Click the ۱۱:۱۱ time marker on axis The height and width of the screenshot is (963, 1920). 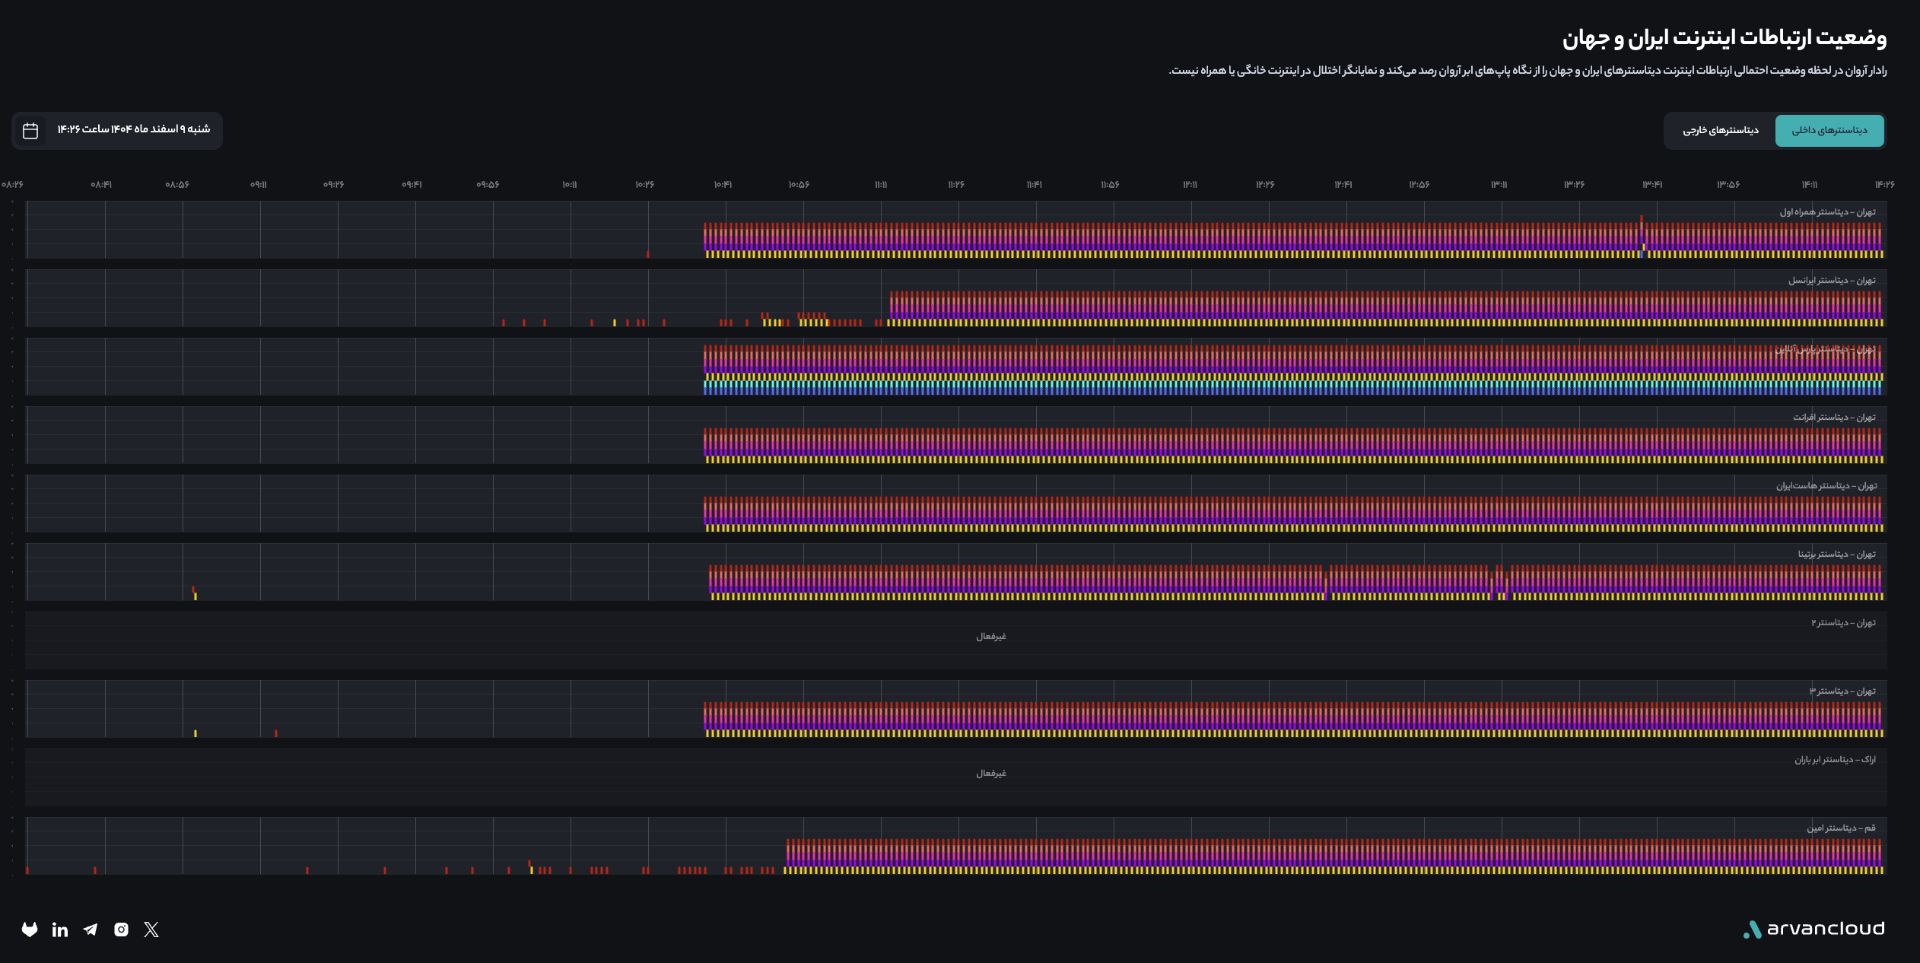[x=880, y=185]
